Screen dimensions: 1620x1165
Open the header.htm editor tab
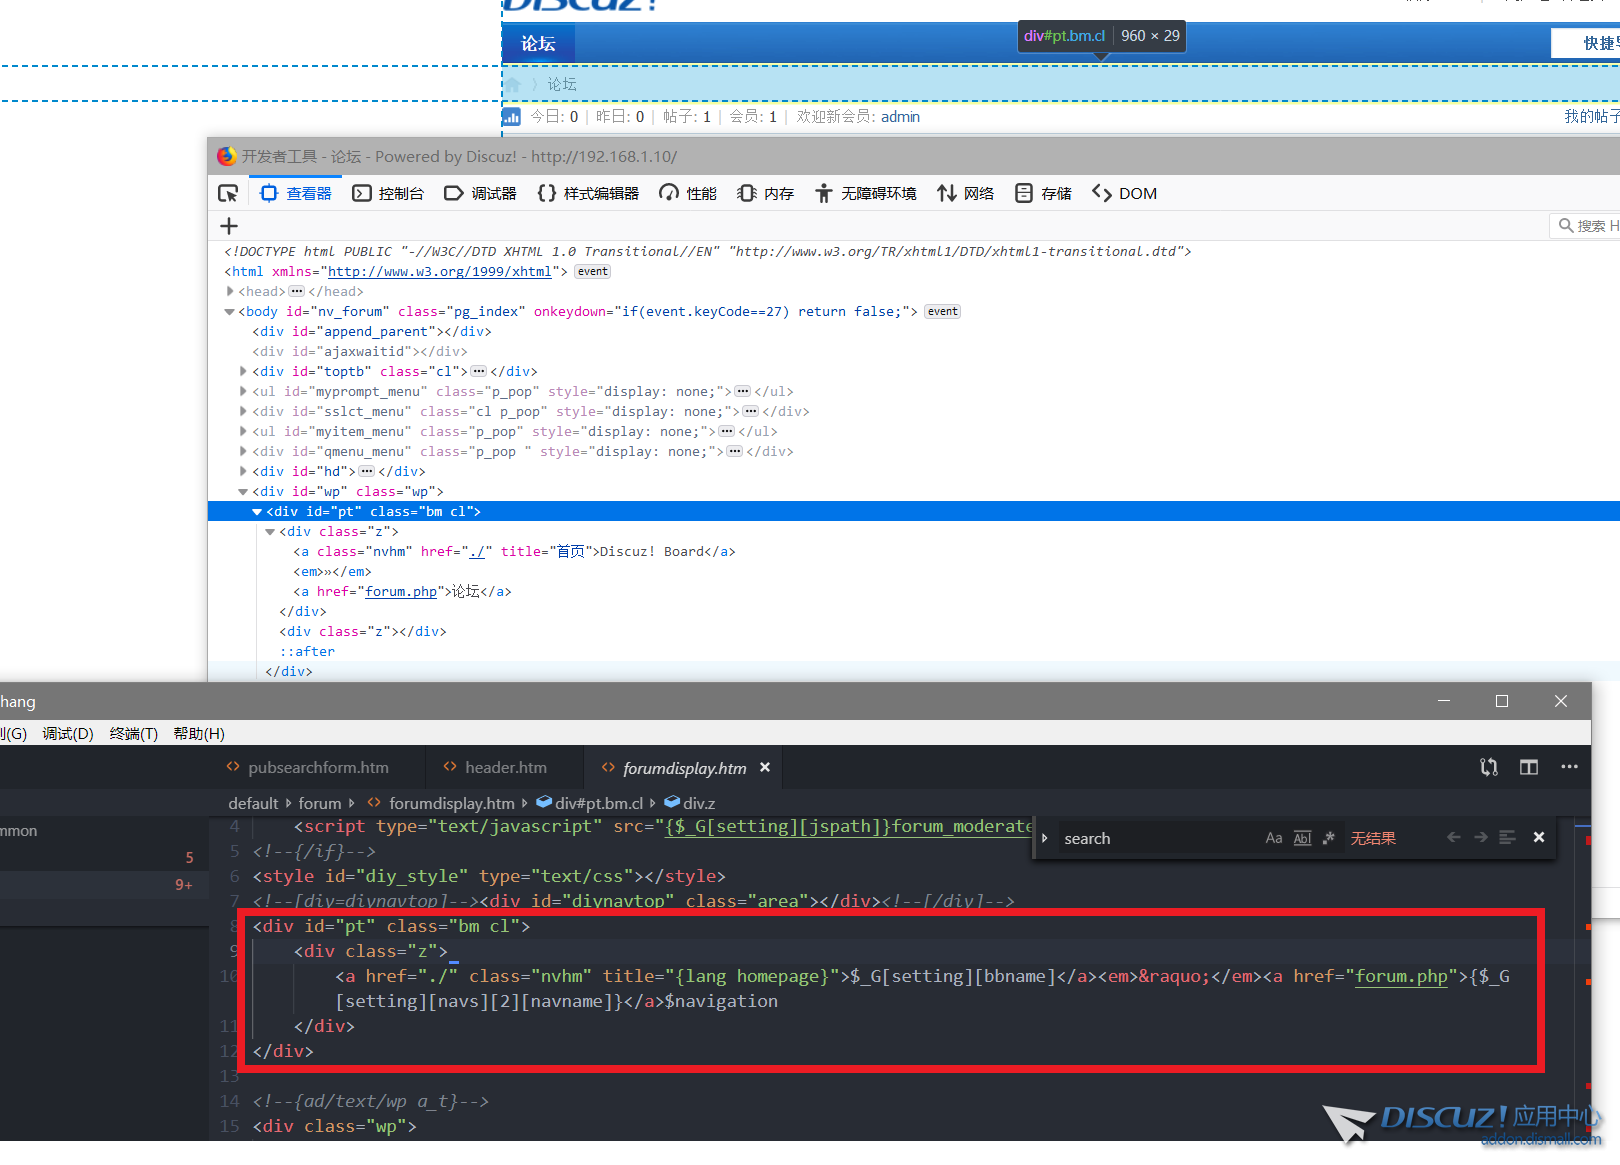pyautogui.click(x=505, y=767)
